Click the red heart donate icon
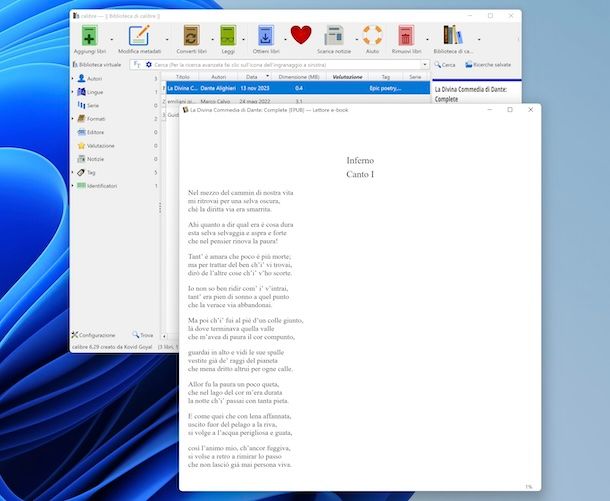The width and height of the screenshot is (610, 501). tap(301, 36)
